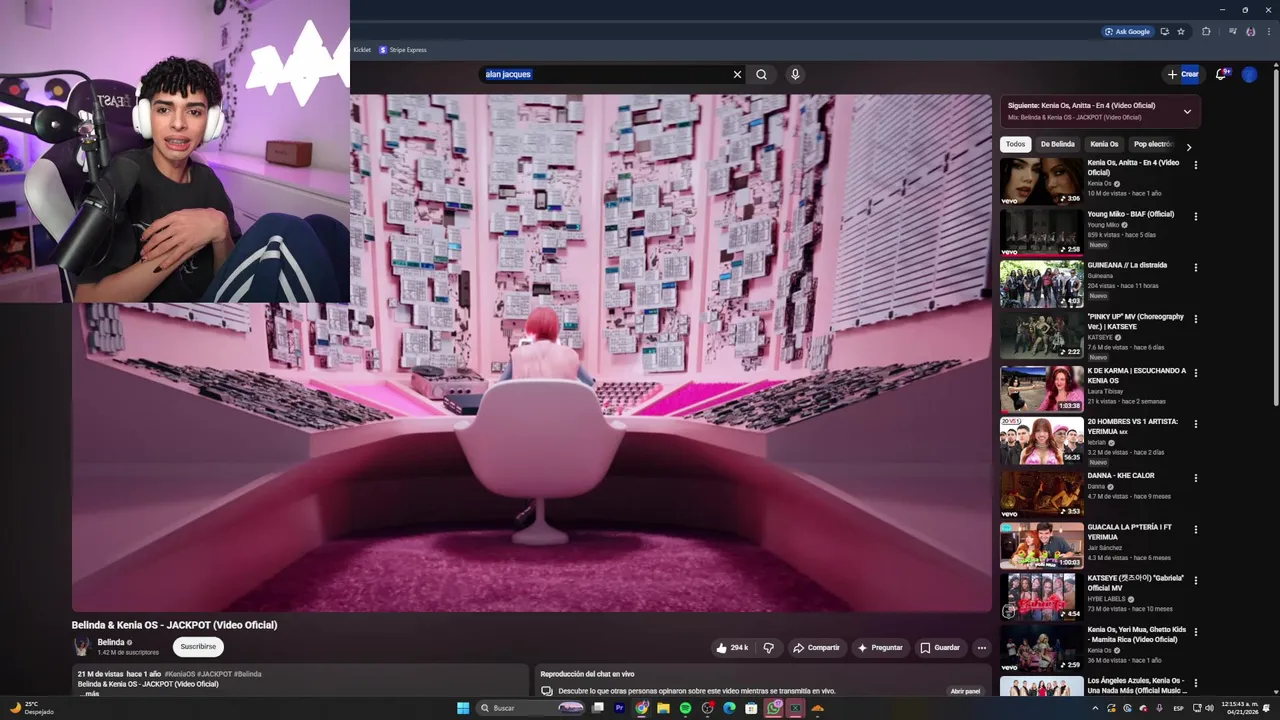The image size is (1280, 720).
Task: Open YouTube notifications bell
Action: coord(1221,74)
